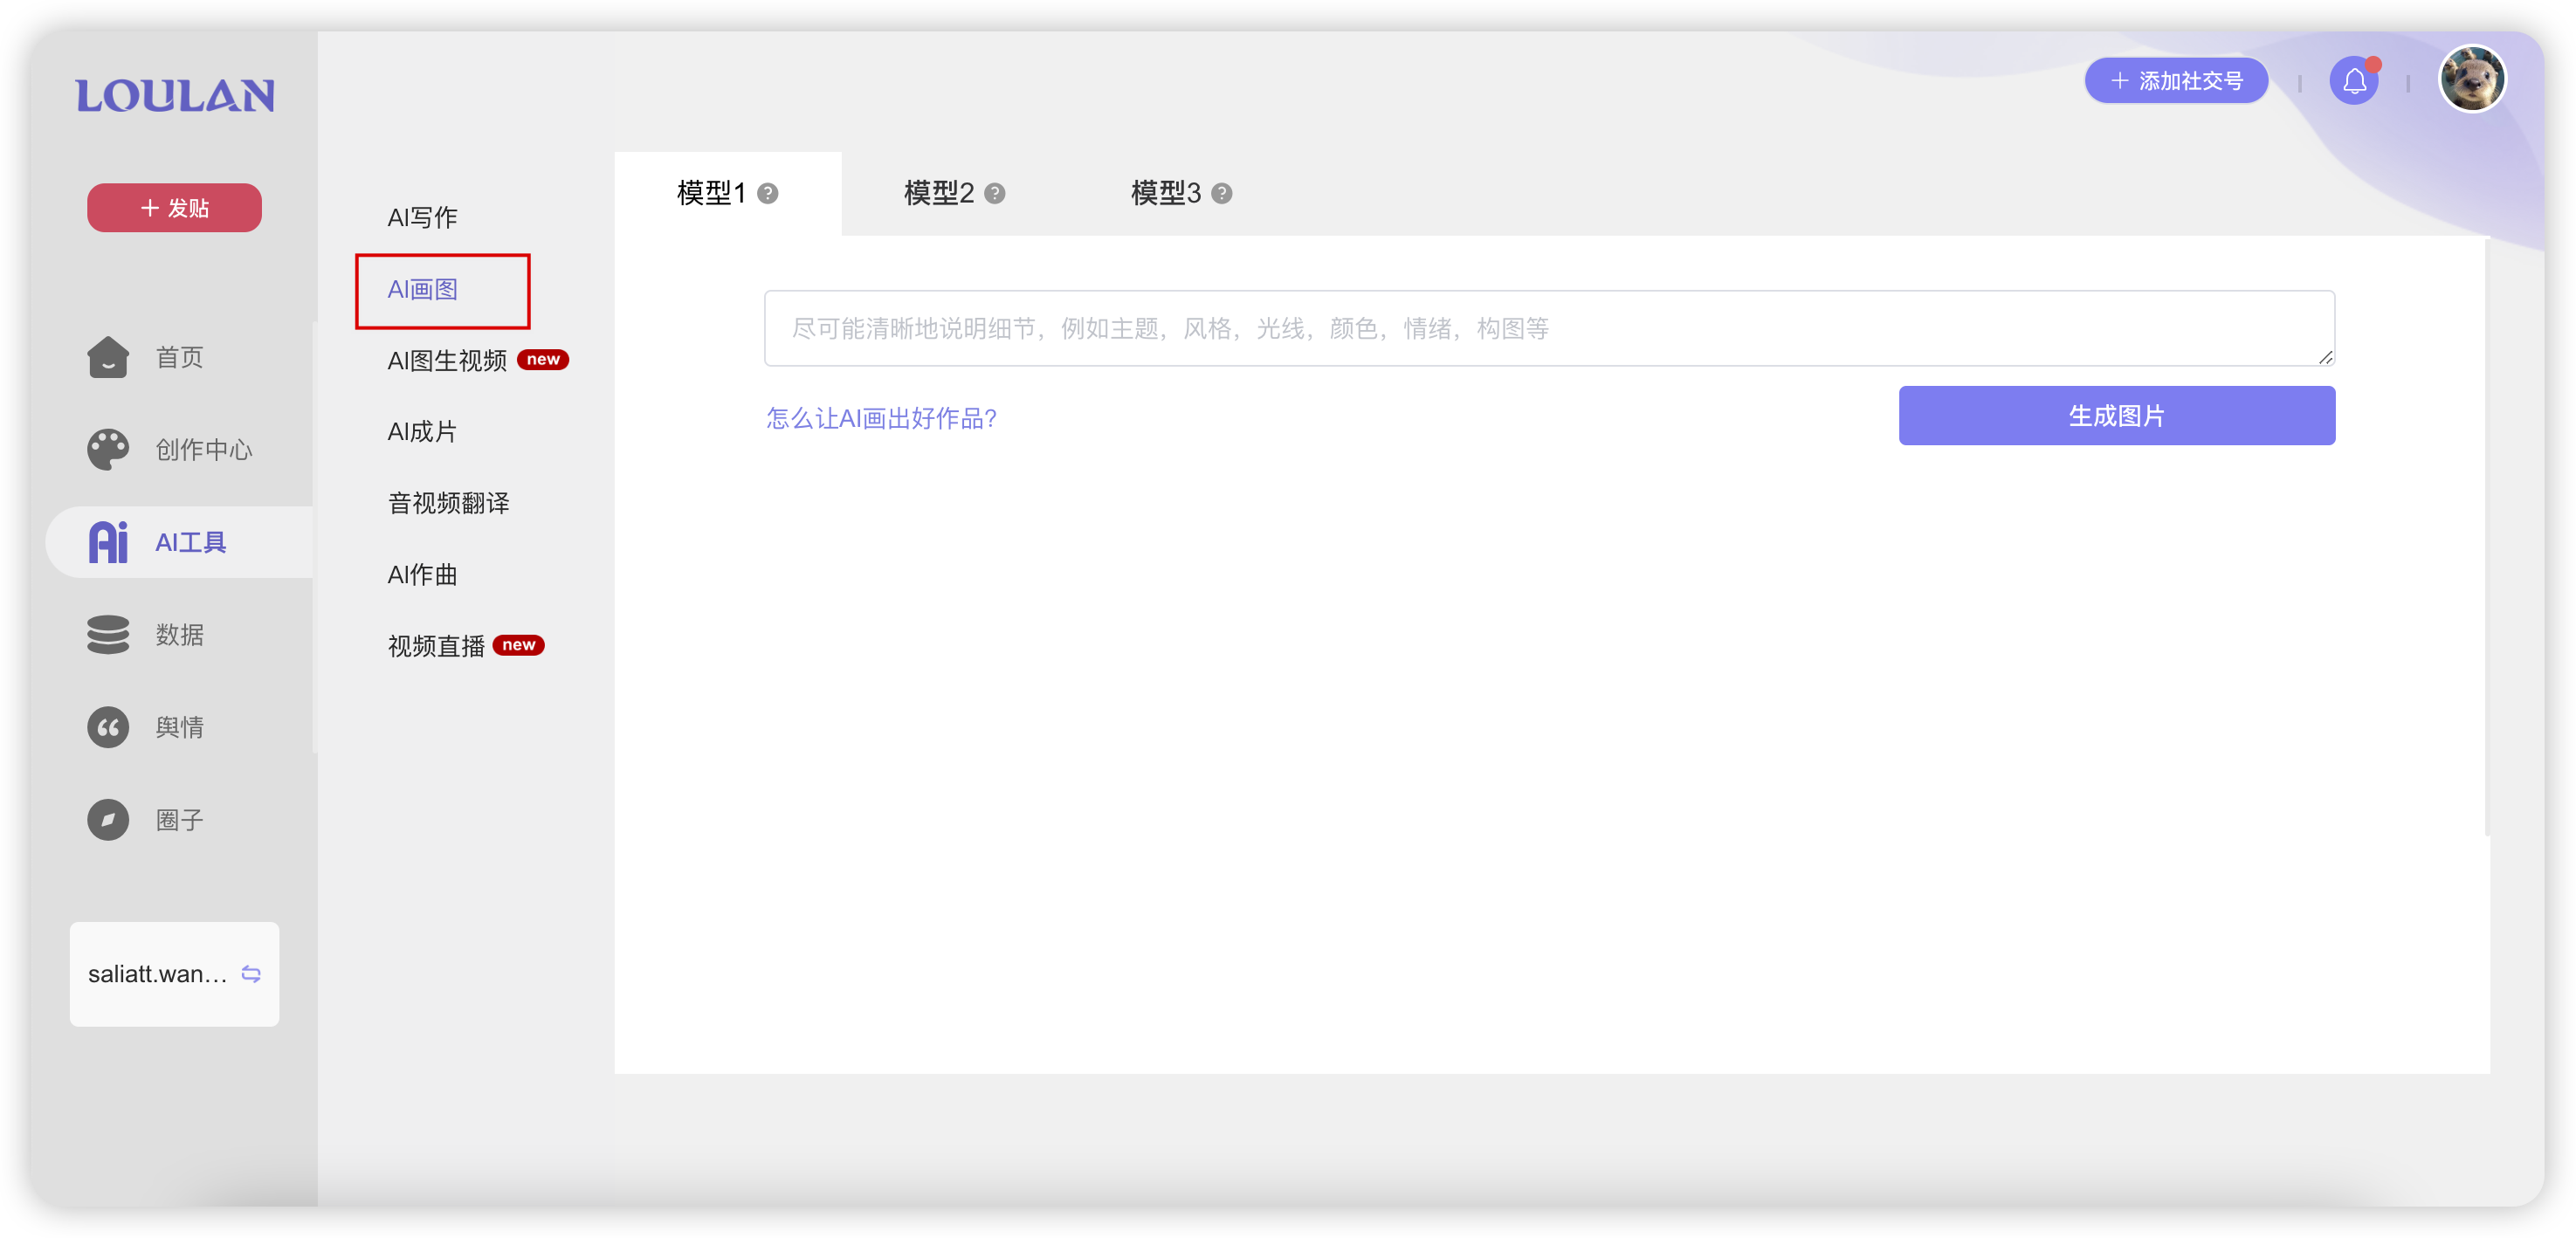Select AI工具 in the sidebar
This screenshot has height=1238, width=2576.
(x=190, y=542)
